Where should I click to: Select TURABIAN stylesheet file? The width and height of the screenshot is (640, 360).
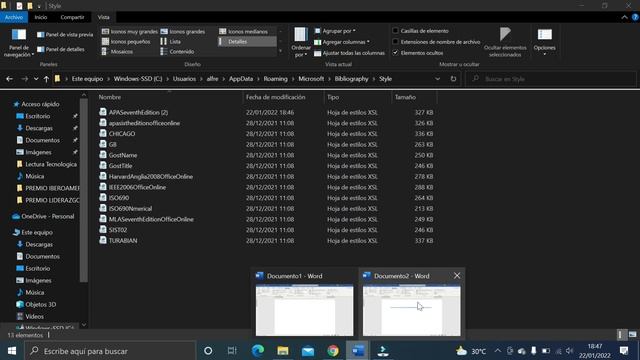pos(118,240)
